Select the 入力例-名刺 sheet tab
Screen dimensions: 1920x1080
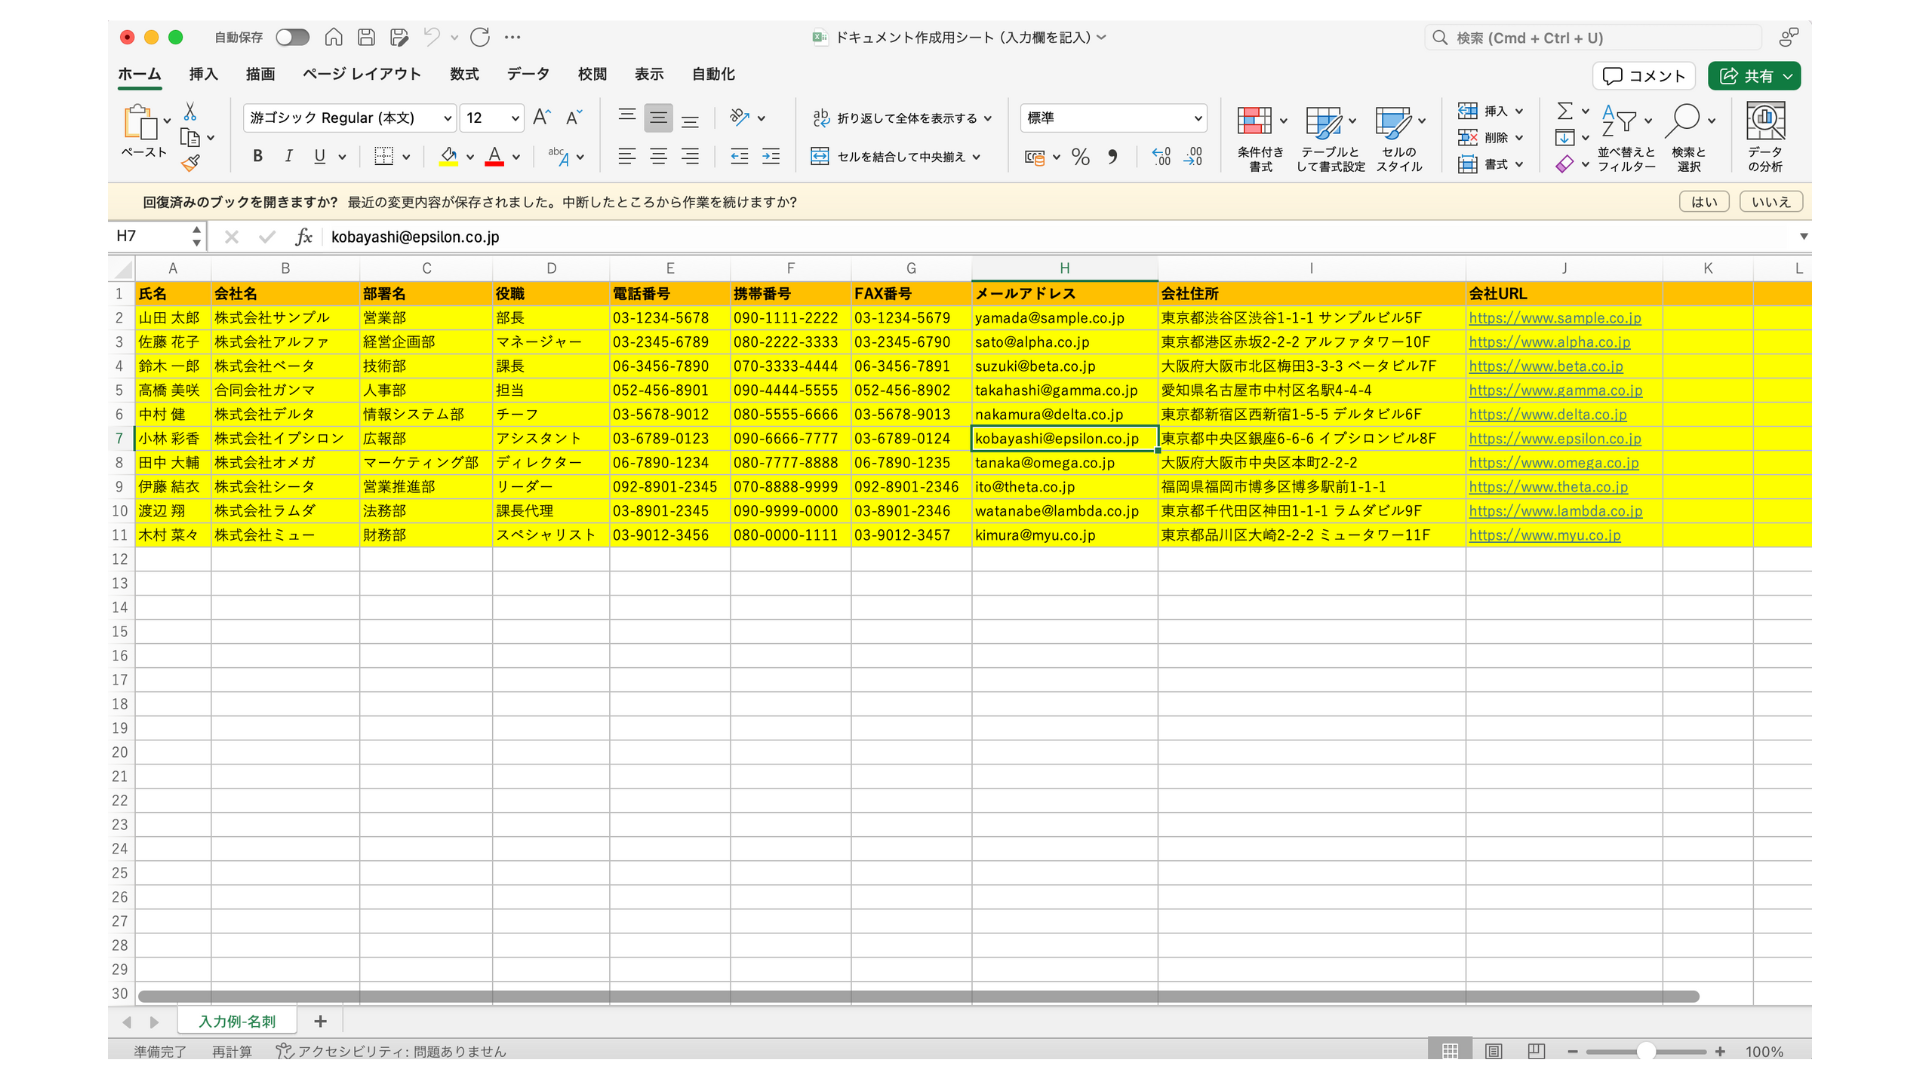coord(237,1021)
